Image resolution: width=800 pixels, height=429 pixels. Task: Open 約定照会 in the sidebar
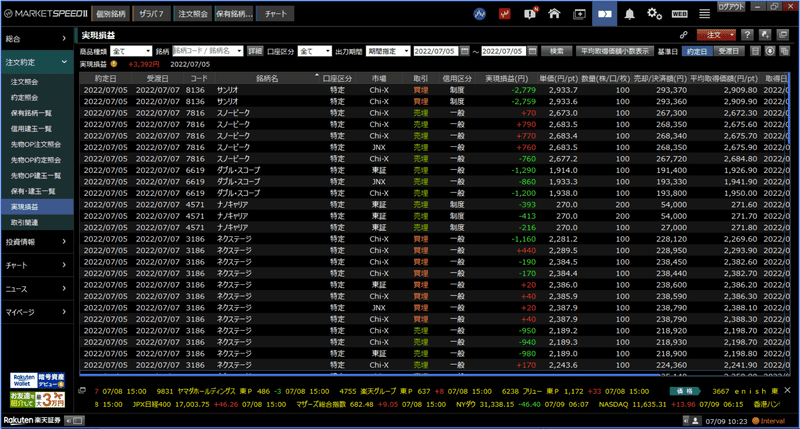tap(24, 97)
